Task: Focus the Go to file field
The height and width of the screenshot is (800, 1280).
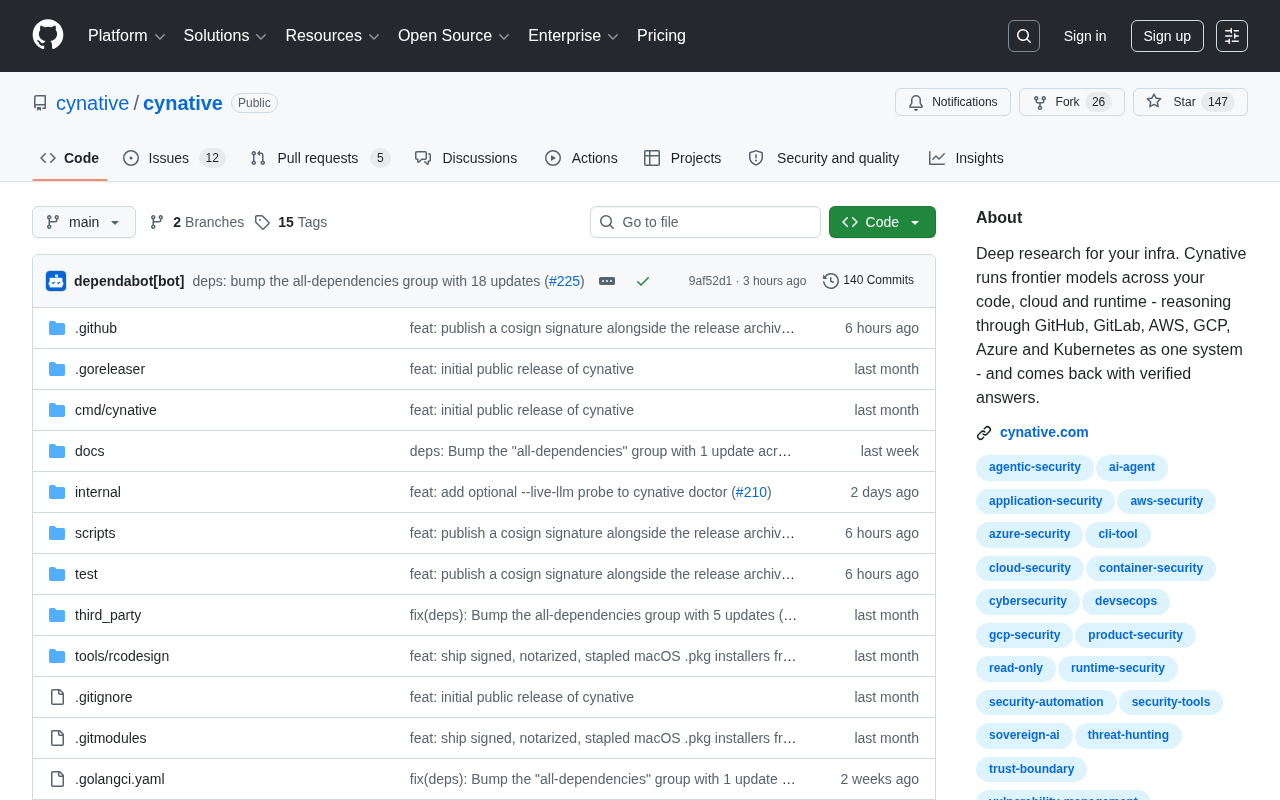Action: click(x=705, y=222)
